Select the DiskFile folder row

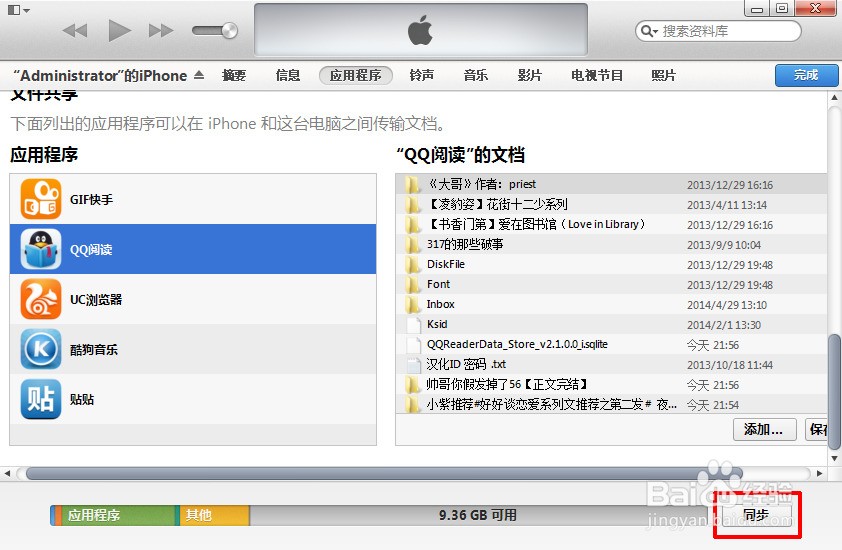coord(611,264)
